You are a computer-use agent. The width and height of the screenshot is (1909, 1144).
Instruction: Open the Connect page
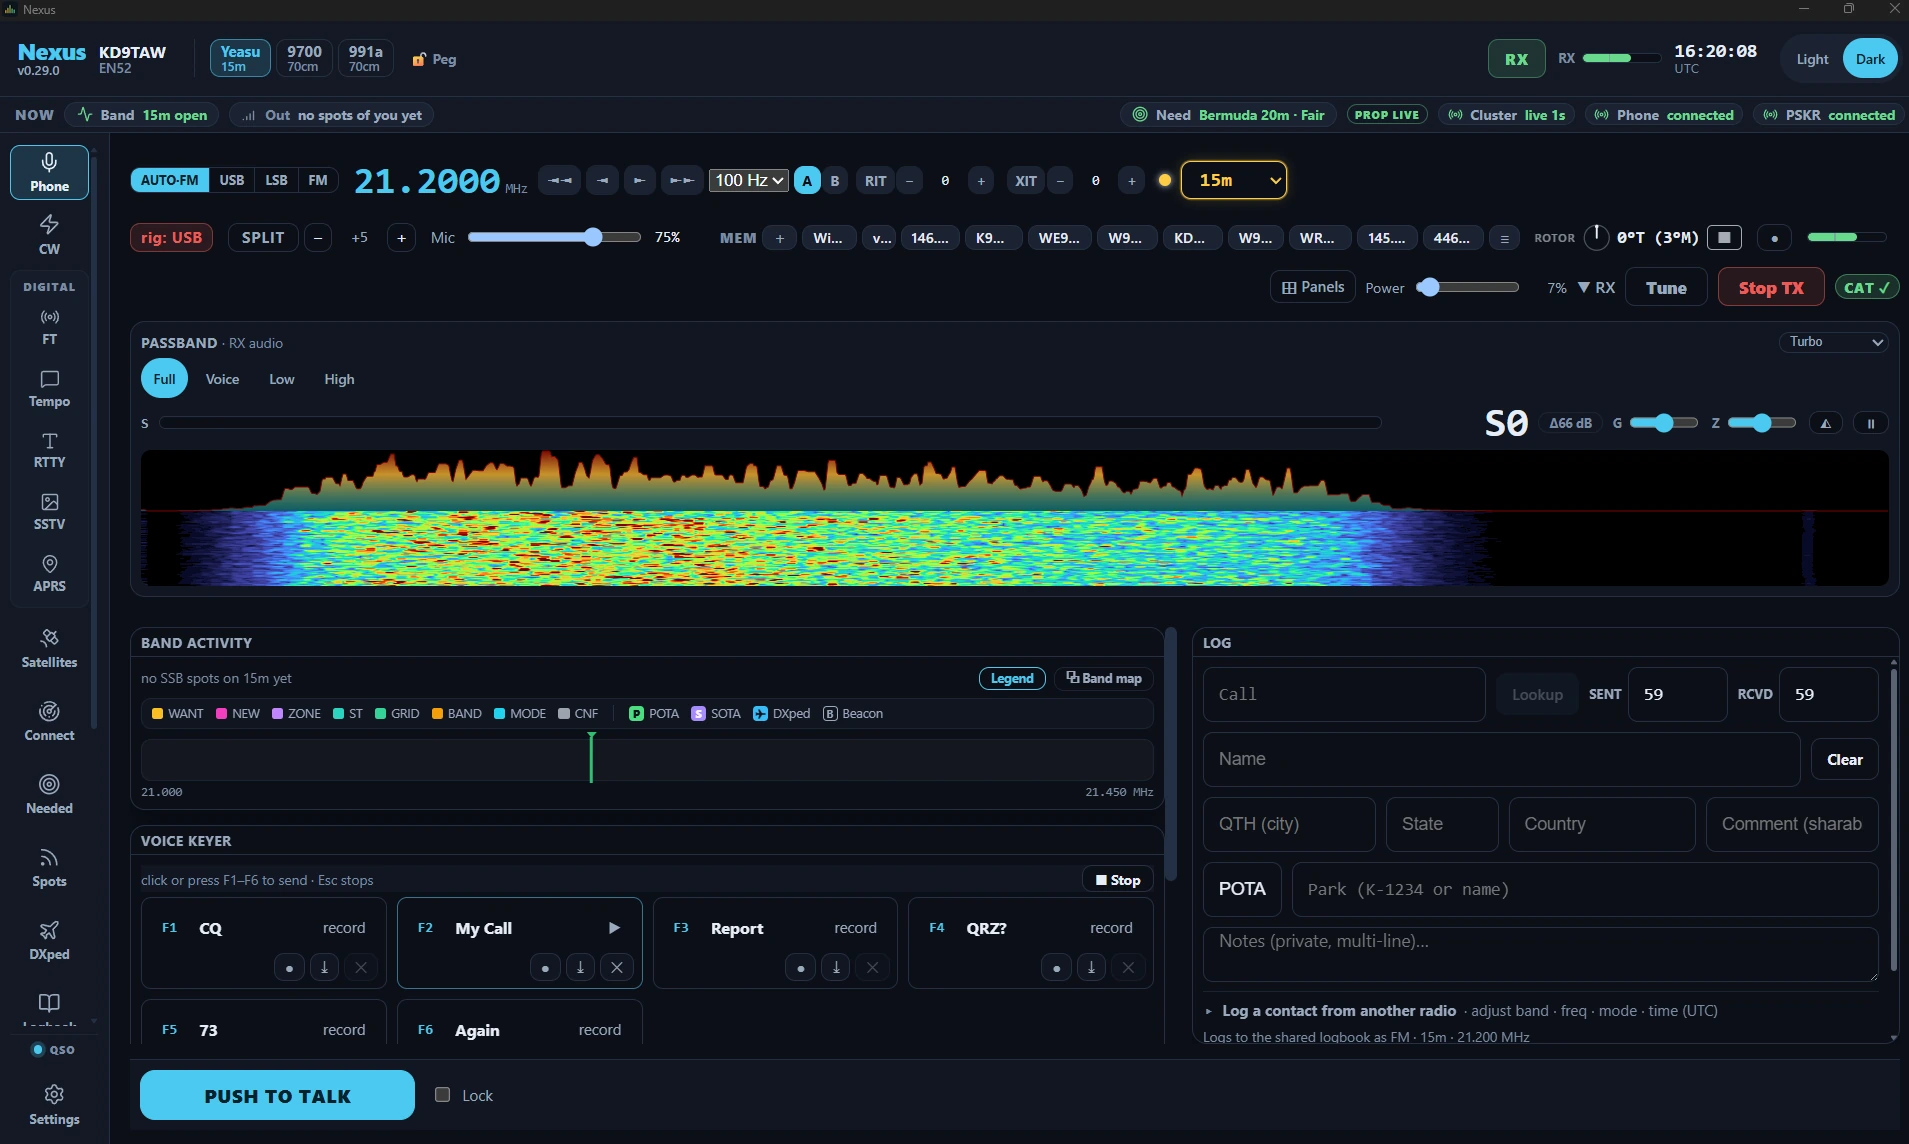pyautogui.click(x=49, y=721)
